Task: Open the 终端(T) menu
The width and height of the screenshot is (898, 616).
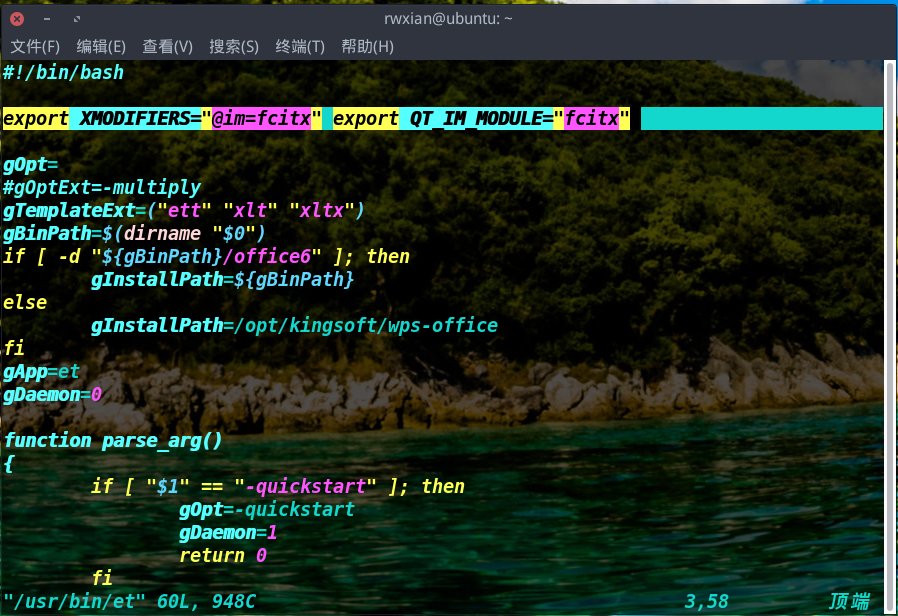Action: 300,47
